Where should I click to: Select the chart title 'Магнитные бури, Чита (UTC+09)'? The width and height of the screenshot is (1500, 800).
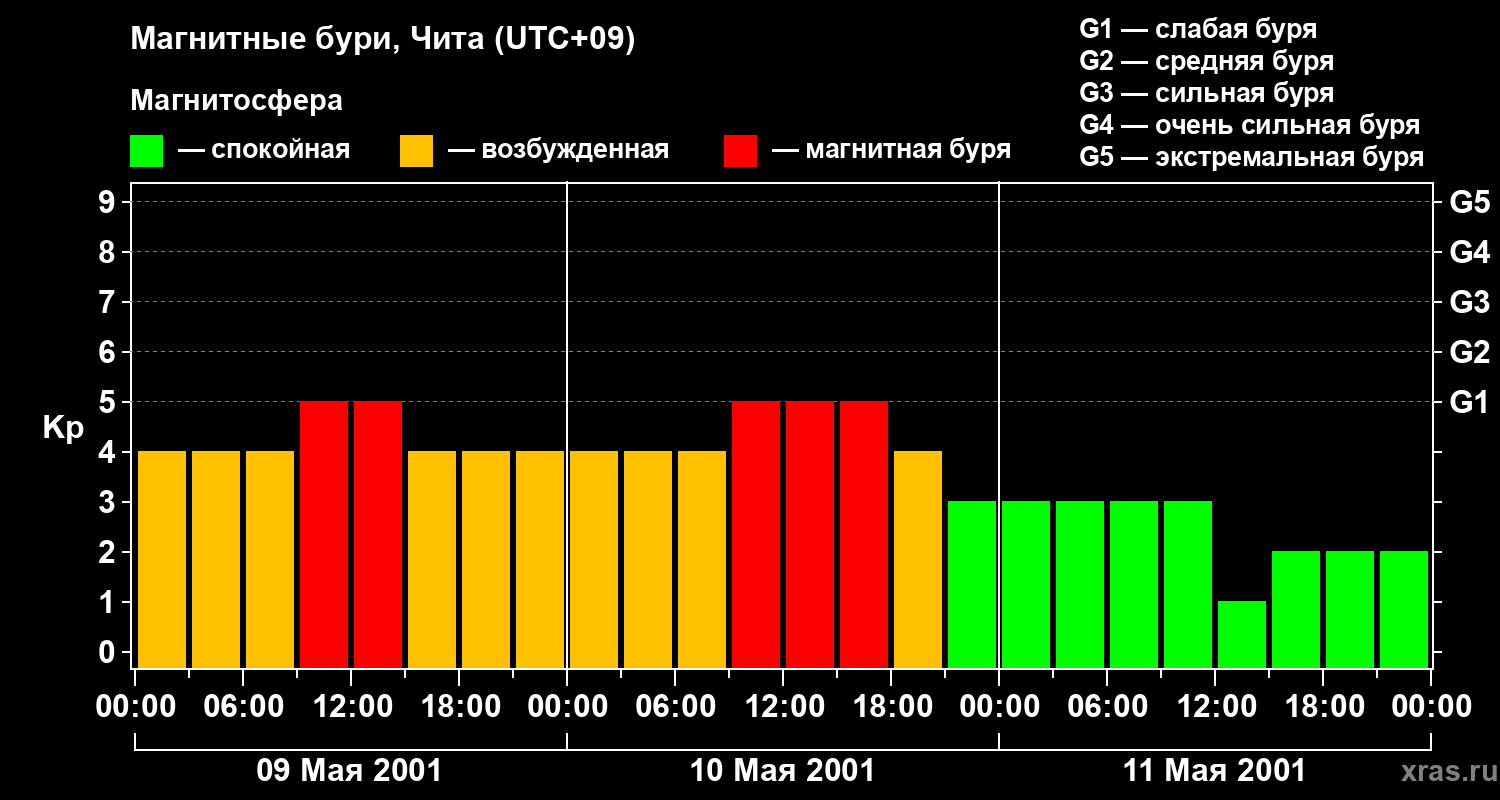click(x=383, y=40)
